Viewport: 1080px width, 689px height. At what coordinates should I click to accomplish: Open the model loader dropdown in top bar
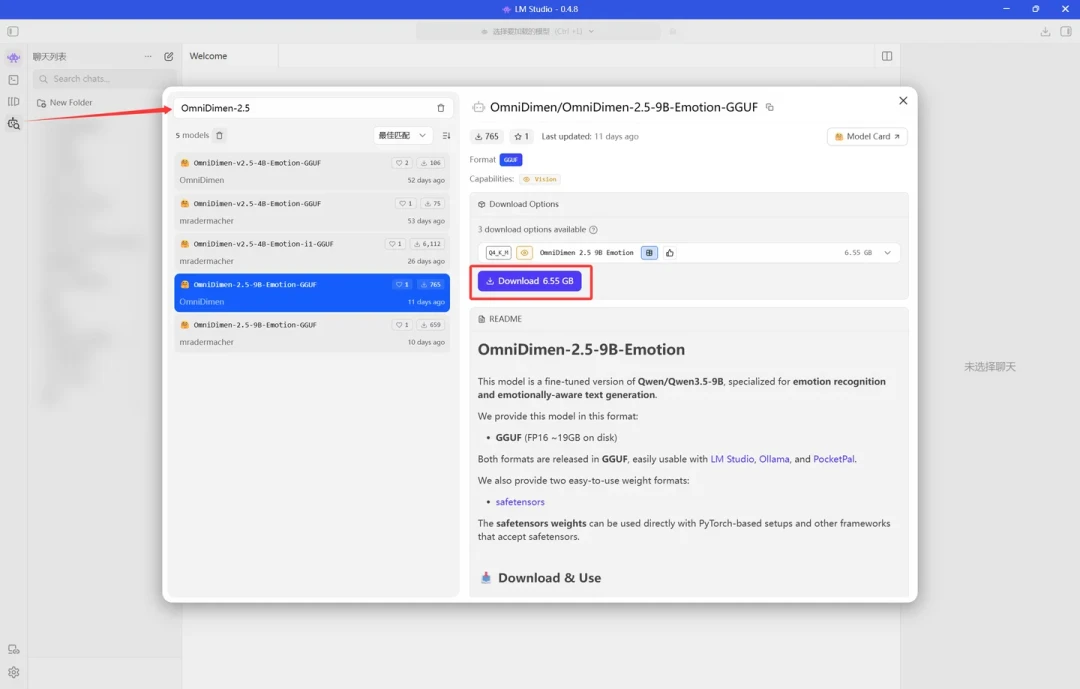[x=538, y=32]
